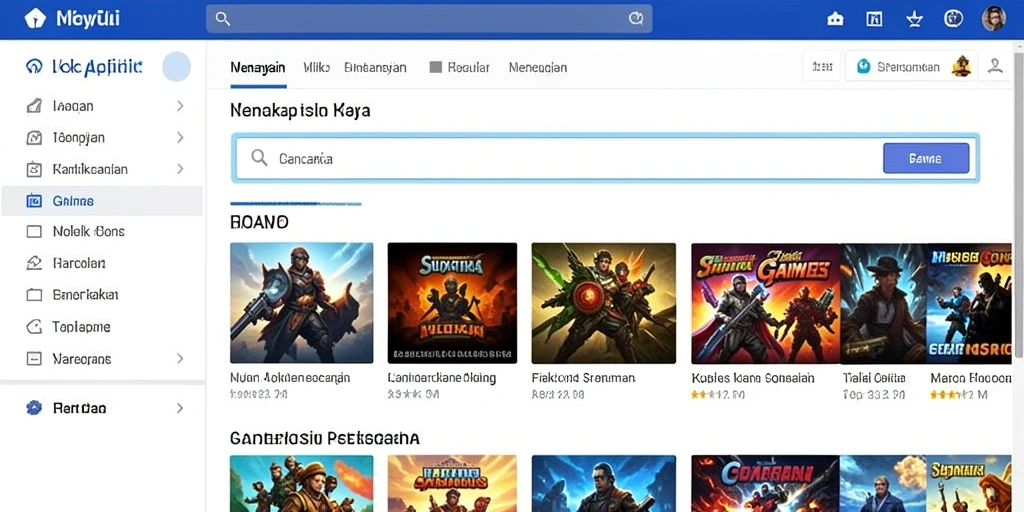The width and height of the screenshot is (1024, 512).
Task: Click the circular globe icon in the header
Action: (953, 18)
